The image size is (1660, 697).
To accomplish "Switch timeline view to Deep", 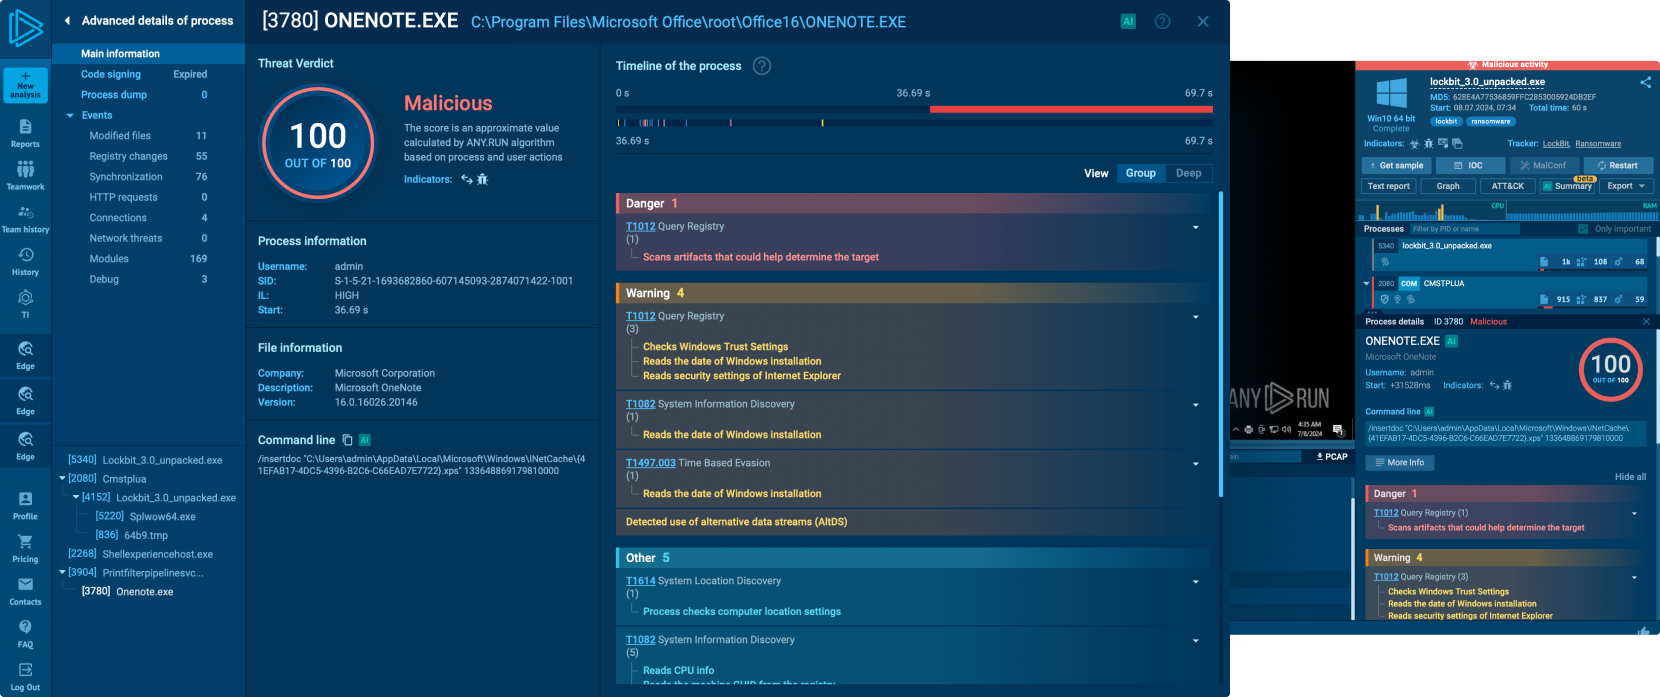I will [x=1189, y=173].
